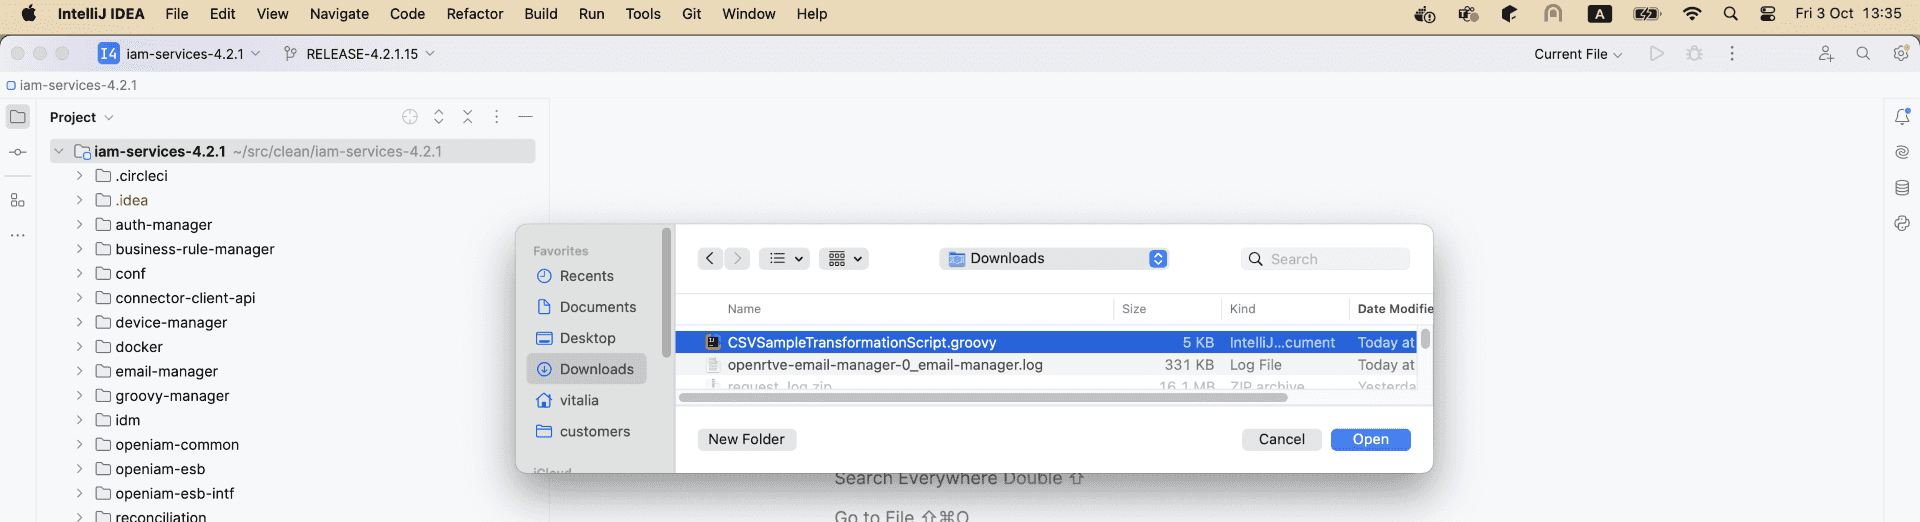Select openrtve-email-manager-0_email-manager.log file

(884, 366)
